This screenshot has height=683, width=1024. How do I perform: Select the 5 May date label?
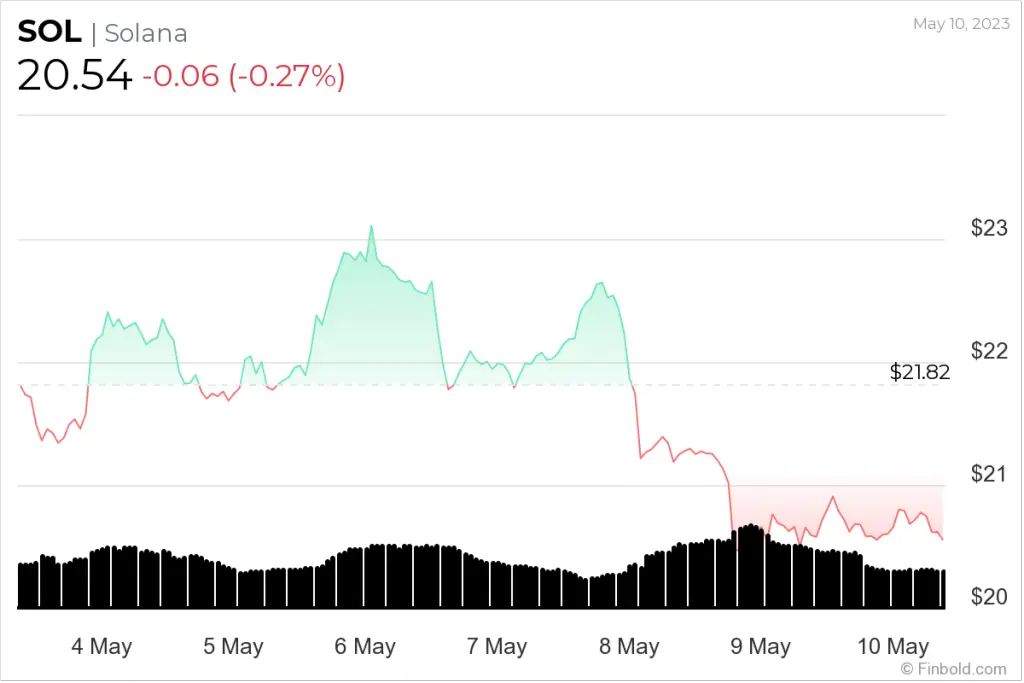[233, 646]
